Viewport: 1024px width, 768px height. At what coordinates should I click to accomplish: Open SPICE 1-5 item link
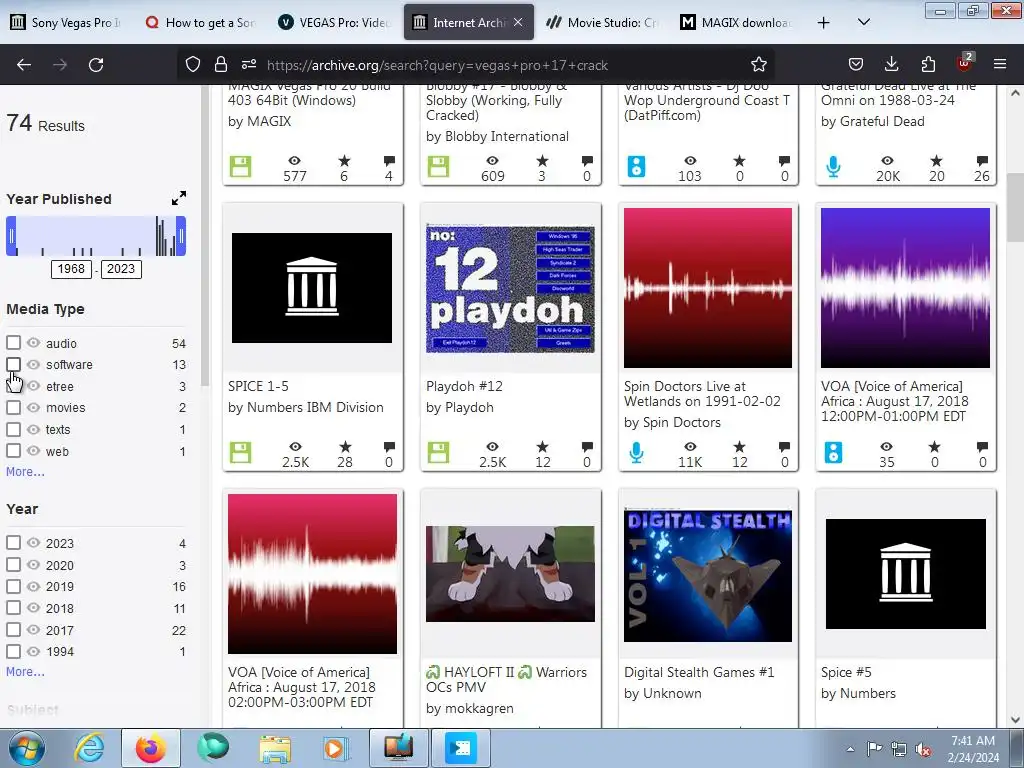258,386
